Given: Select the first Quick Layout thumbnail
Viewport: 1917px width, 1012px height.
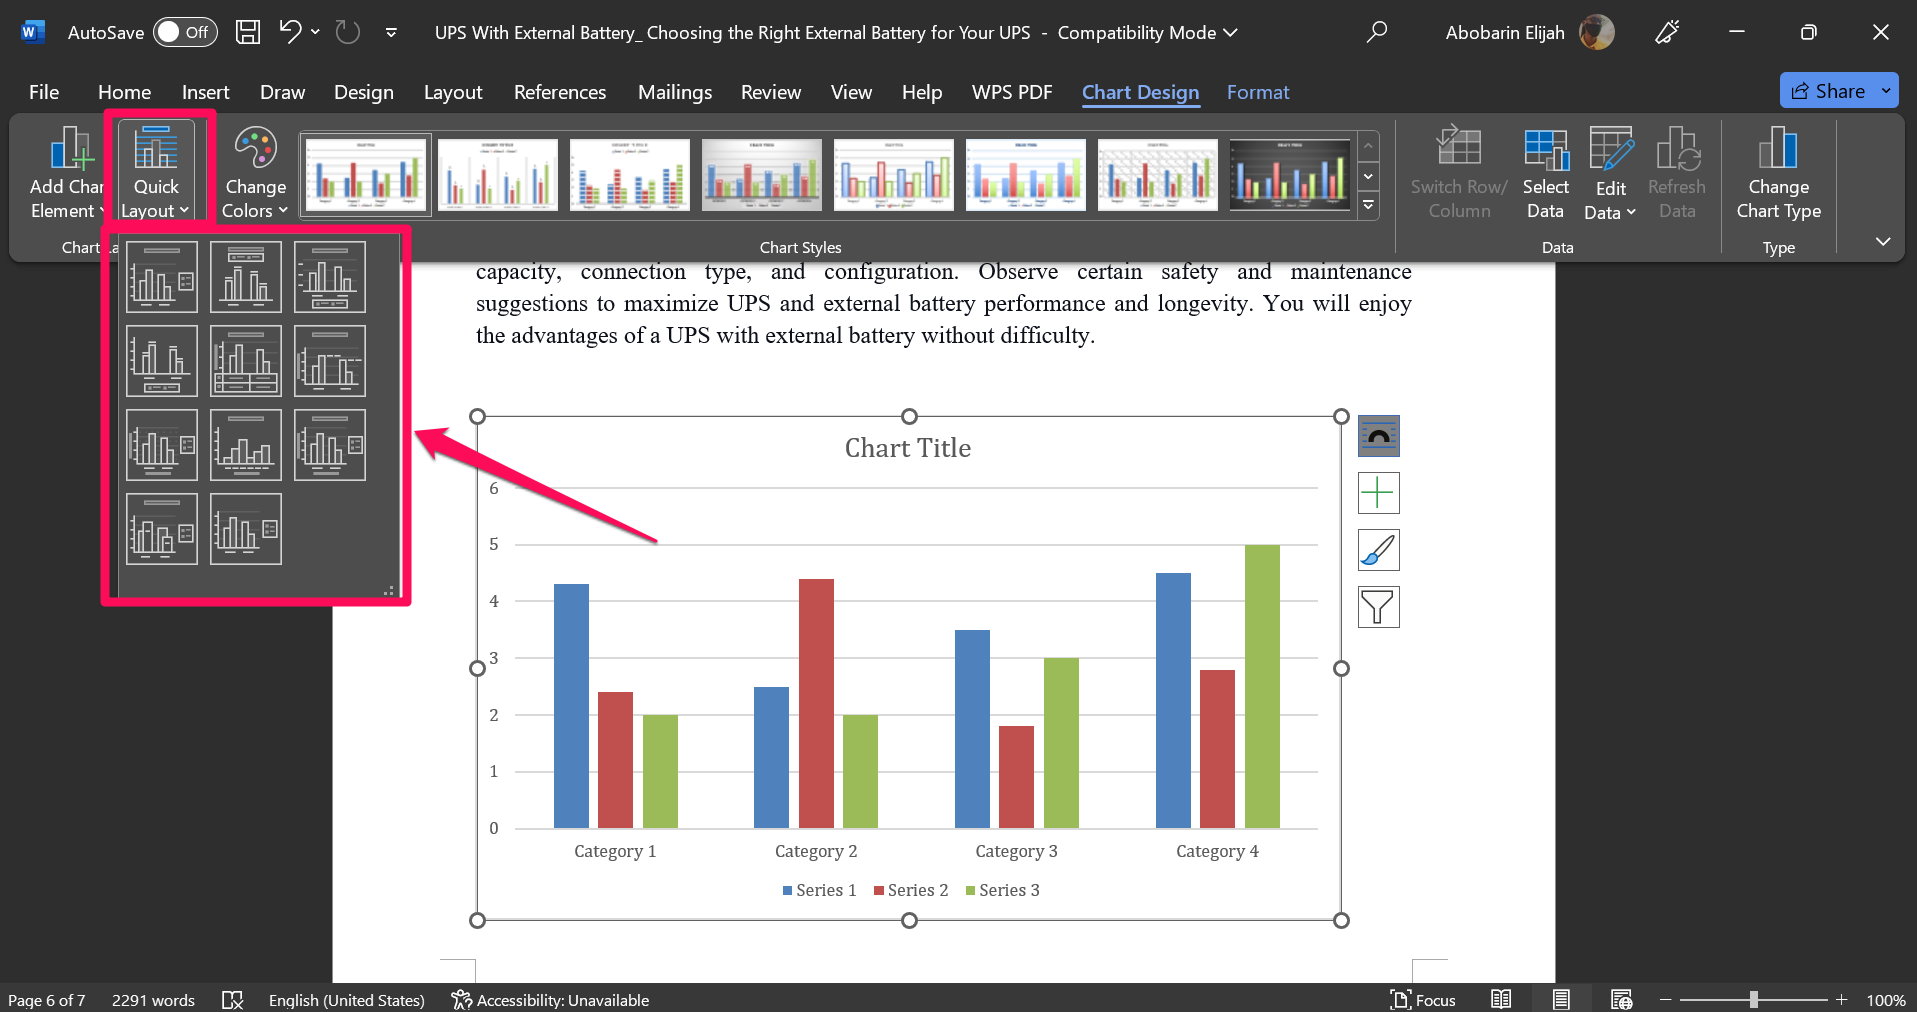Looking at the screenshot, I should pos(161,276).
